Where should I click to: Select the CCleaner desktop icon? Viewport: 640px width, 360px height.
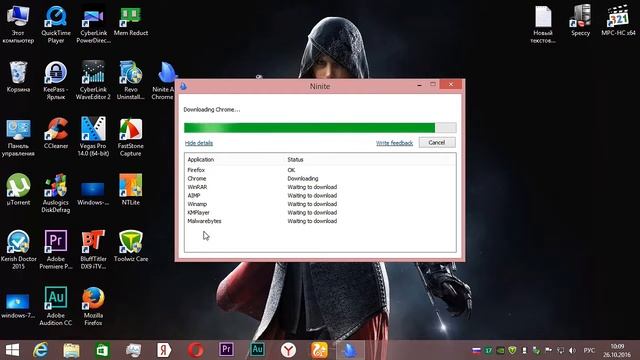[56, 133]
